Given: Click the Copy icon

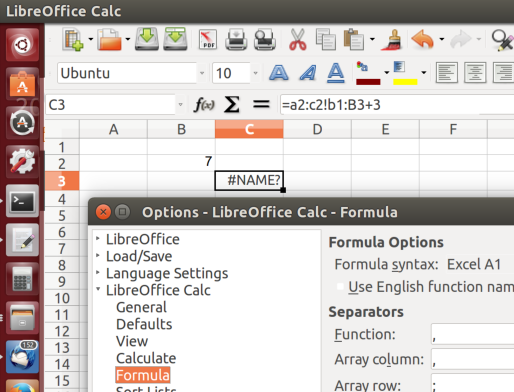Looking at the screenshot, I should coord(326,40).
